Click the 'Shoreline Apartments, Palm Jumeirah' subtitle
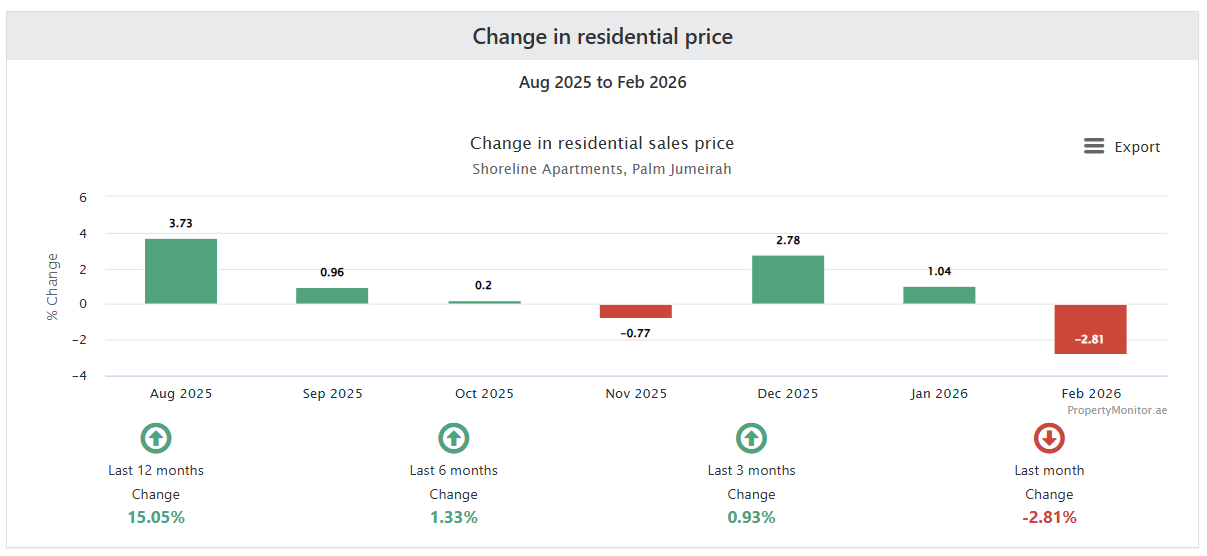Viewport: 1207px width, 556px height. (x=602, y=169)
